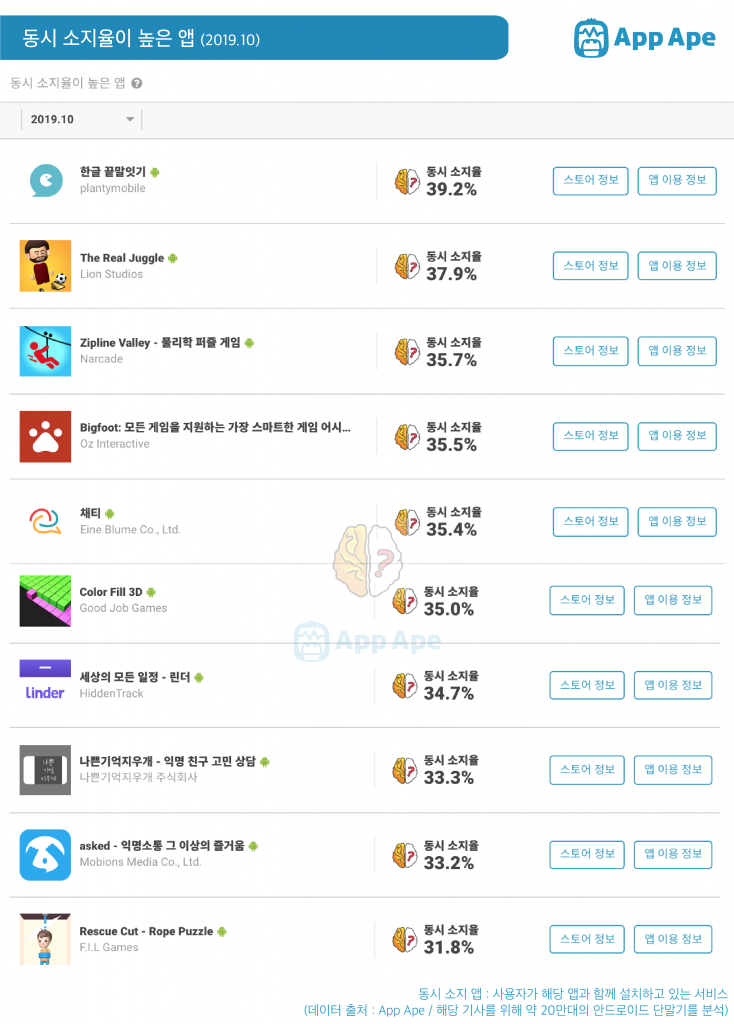Screen dimensions: 734x1024
Task: Open 스토어 정보 for 한글 끝말잇기
Action: [590, 181]
